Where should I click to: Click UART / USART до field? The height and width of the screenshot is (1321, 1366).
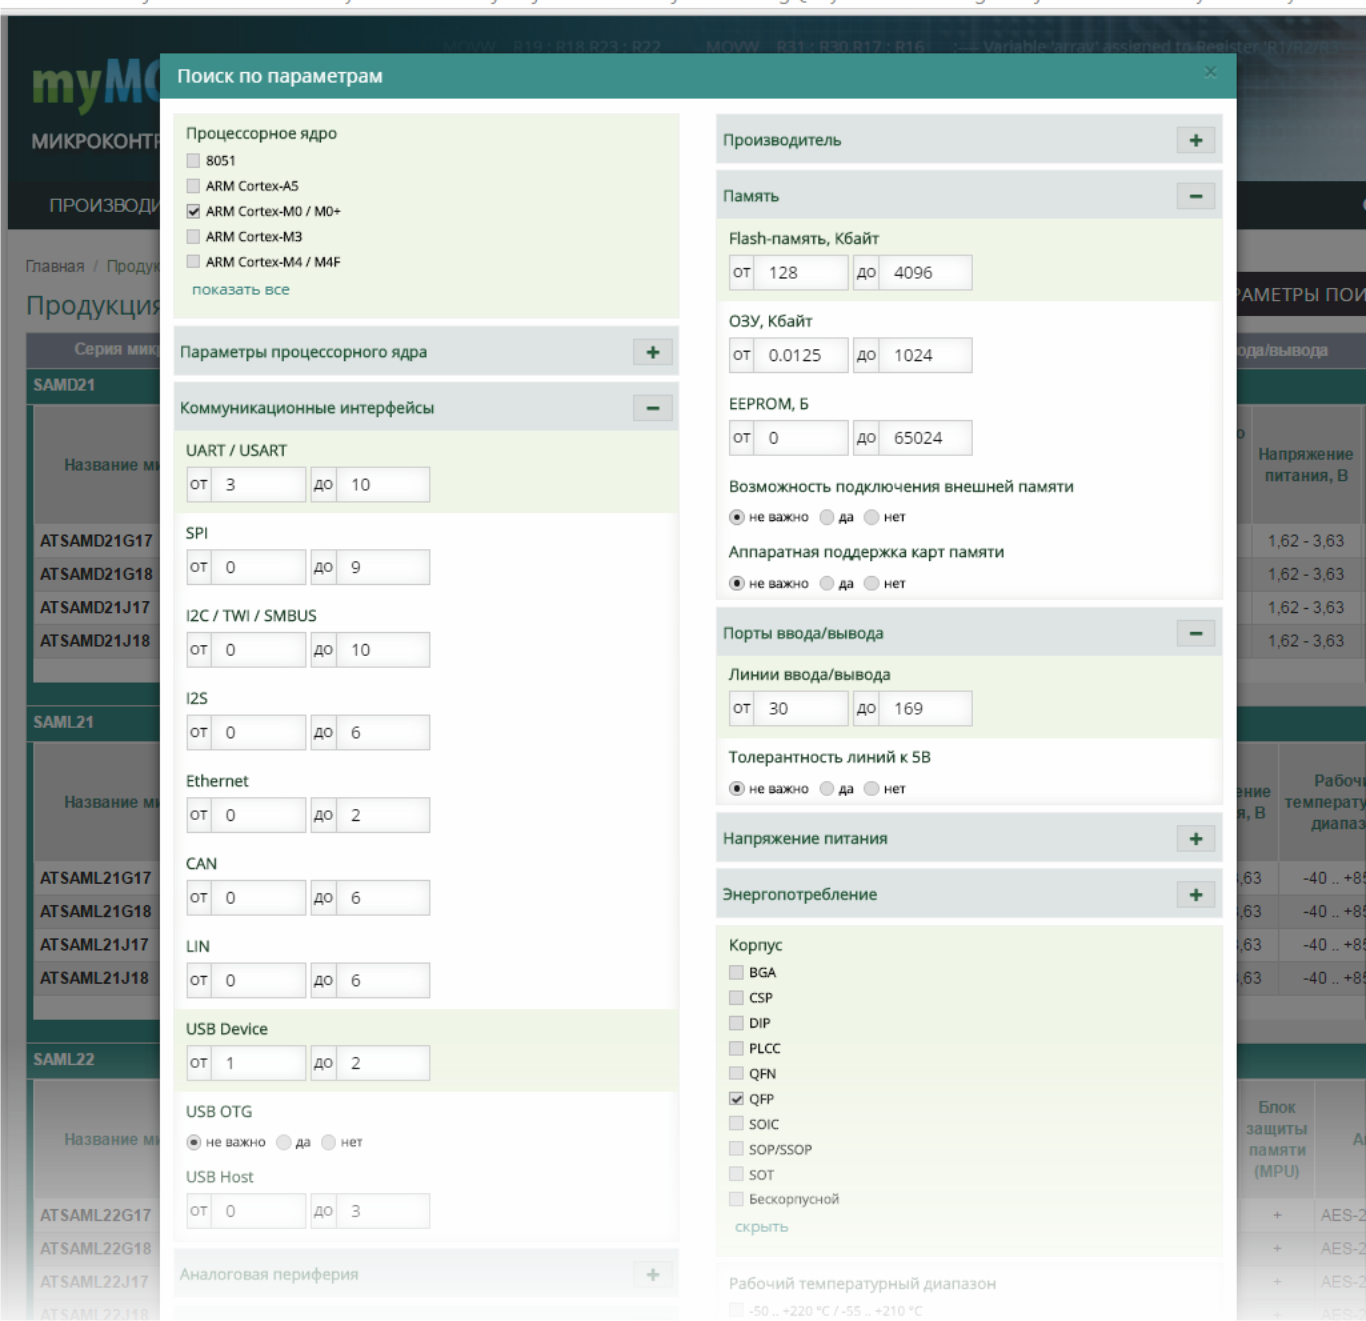[x=383, y=485]
